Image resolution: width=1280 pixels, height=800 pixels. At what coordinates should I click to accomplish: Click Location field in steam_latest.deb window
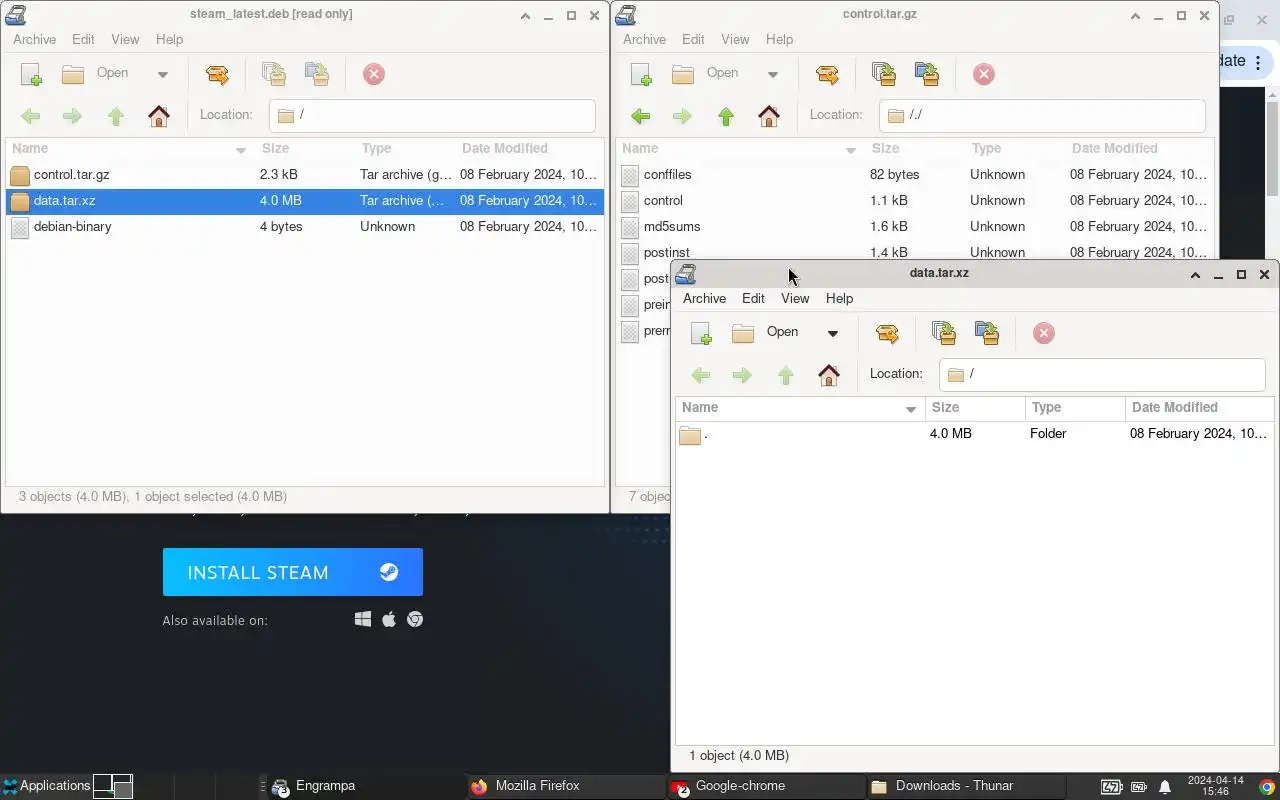pyautogui.click(x=432, y=115)
